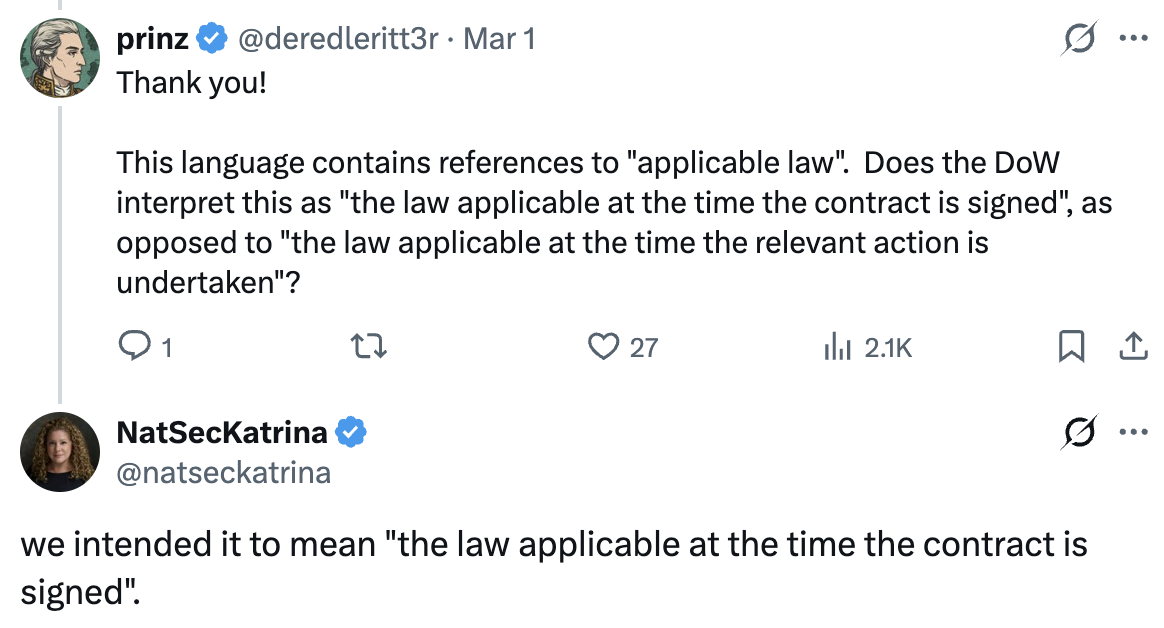Open more options for prinz's tweet
1164x628 pixels.
coord(1133,41)
